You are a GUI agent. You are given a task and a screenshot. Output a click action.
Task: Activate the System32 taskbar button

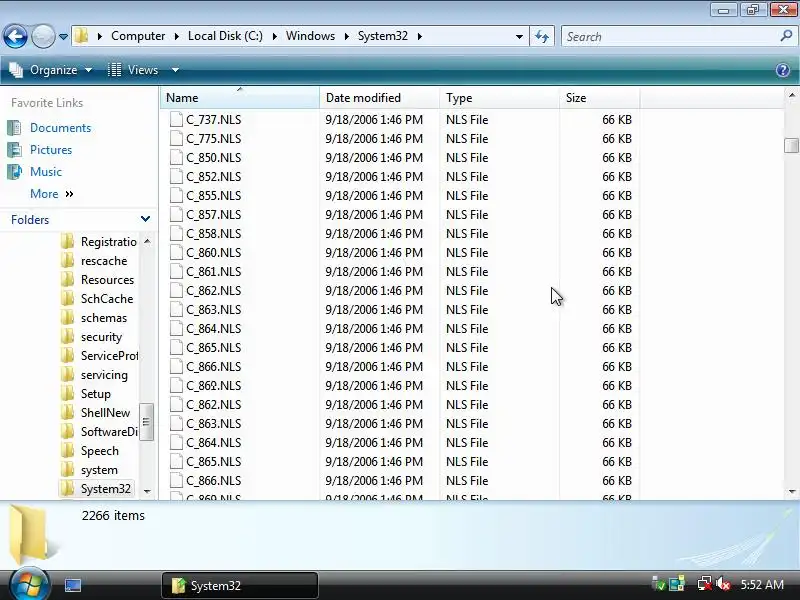240,585
